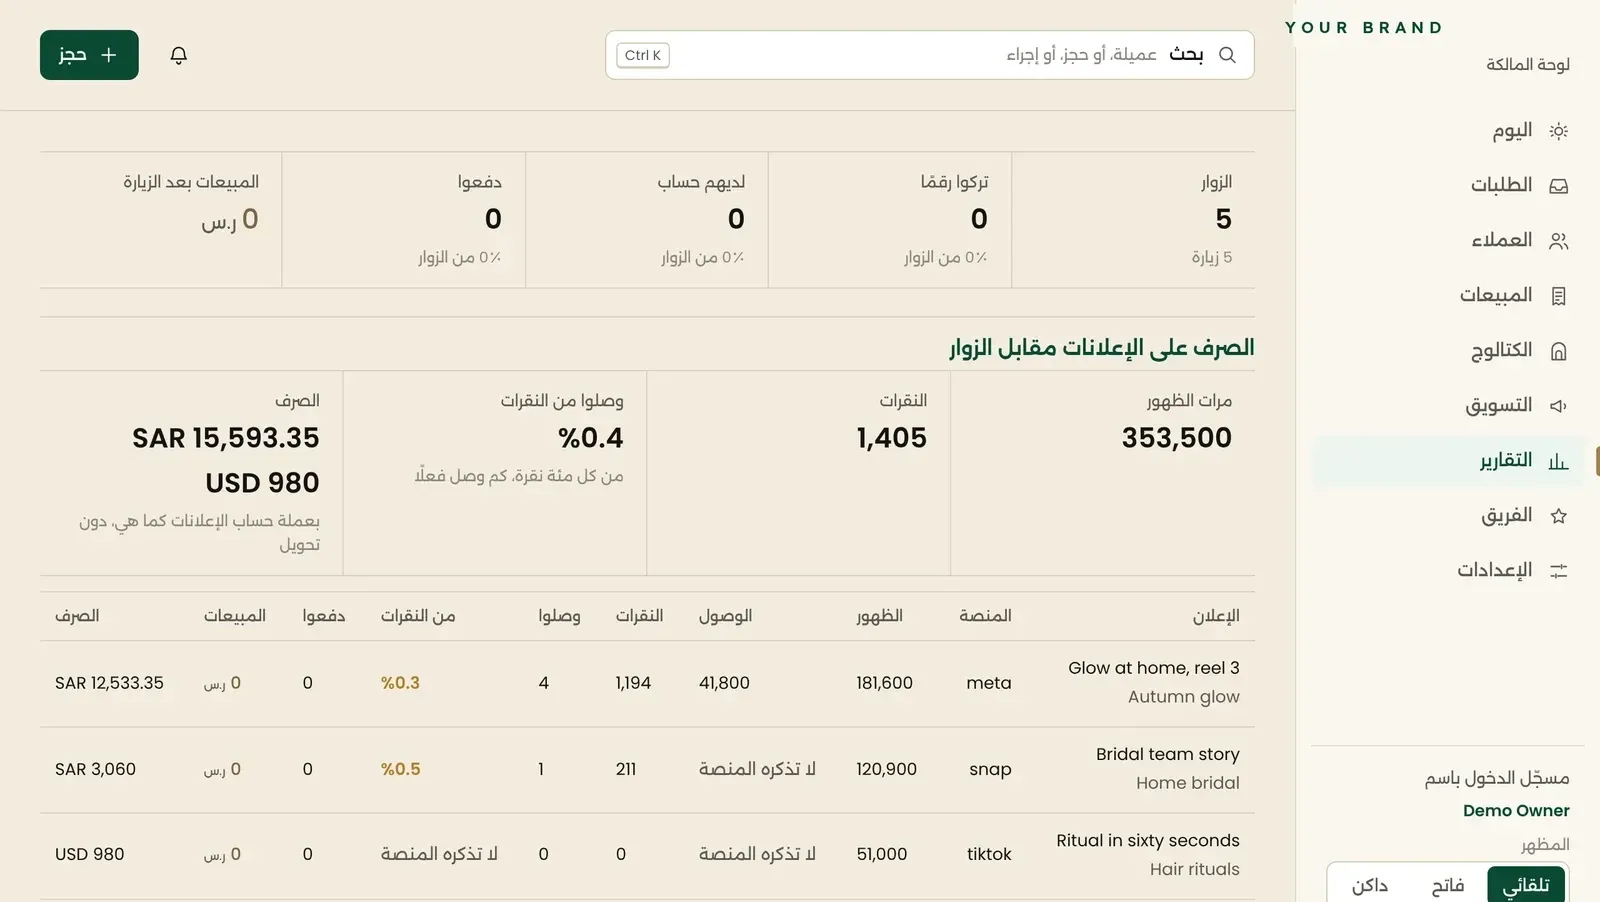Open الكتالوج icon in sidebar

click(x=1558, y=351)
